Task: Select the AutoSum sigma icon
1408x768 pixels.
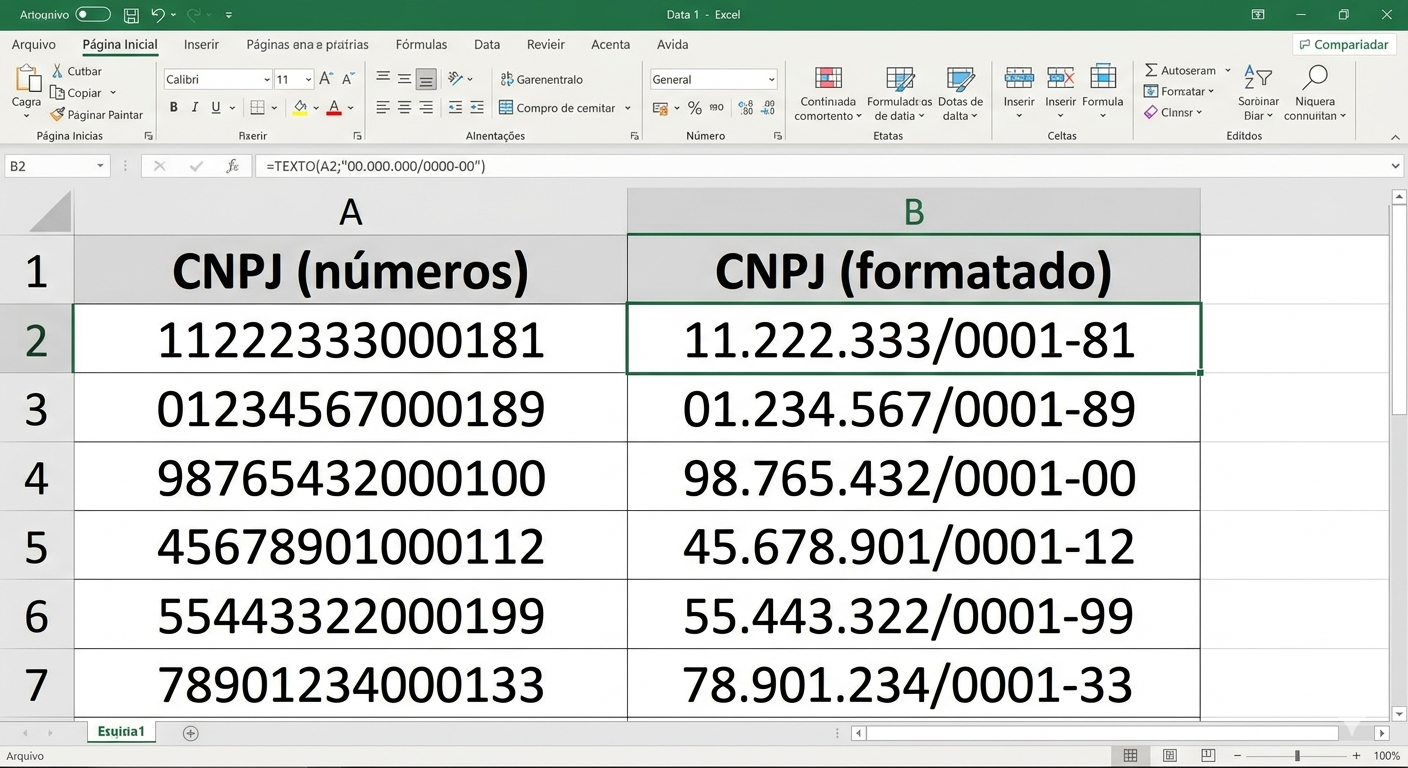Action: click(1150, 70)
